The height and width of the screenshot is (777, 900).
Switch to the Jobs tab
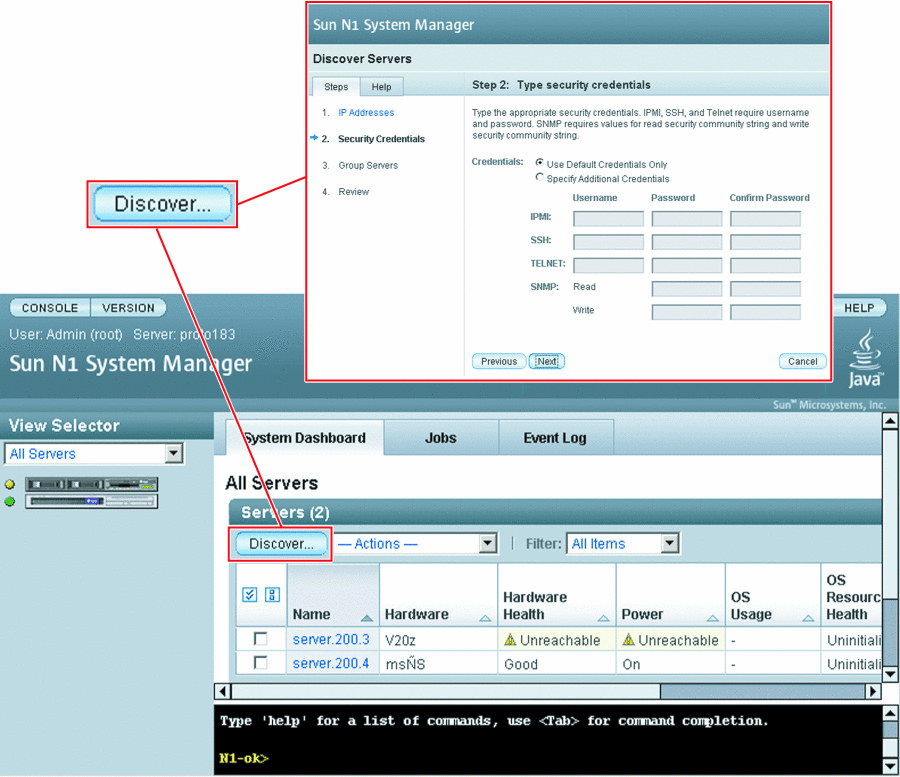point(441,438)
